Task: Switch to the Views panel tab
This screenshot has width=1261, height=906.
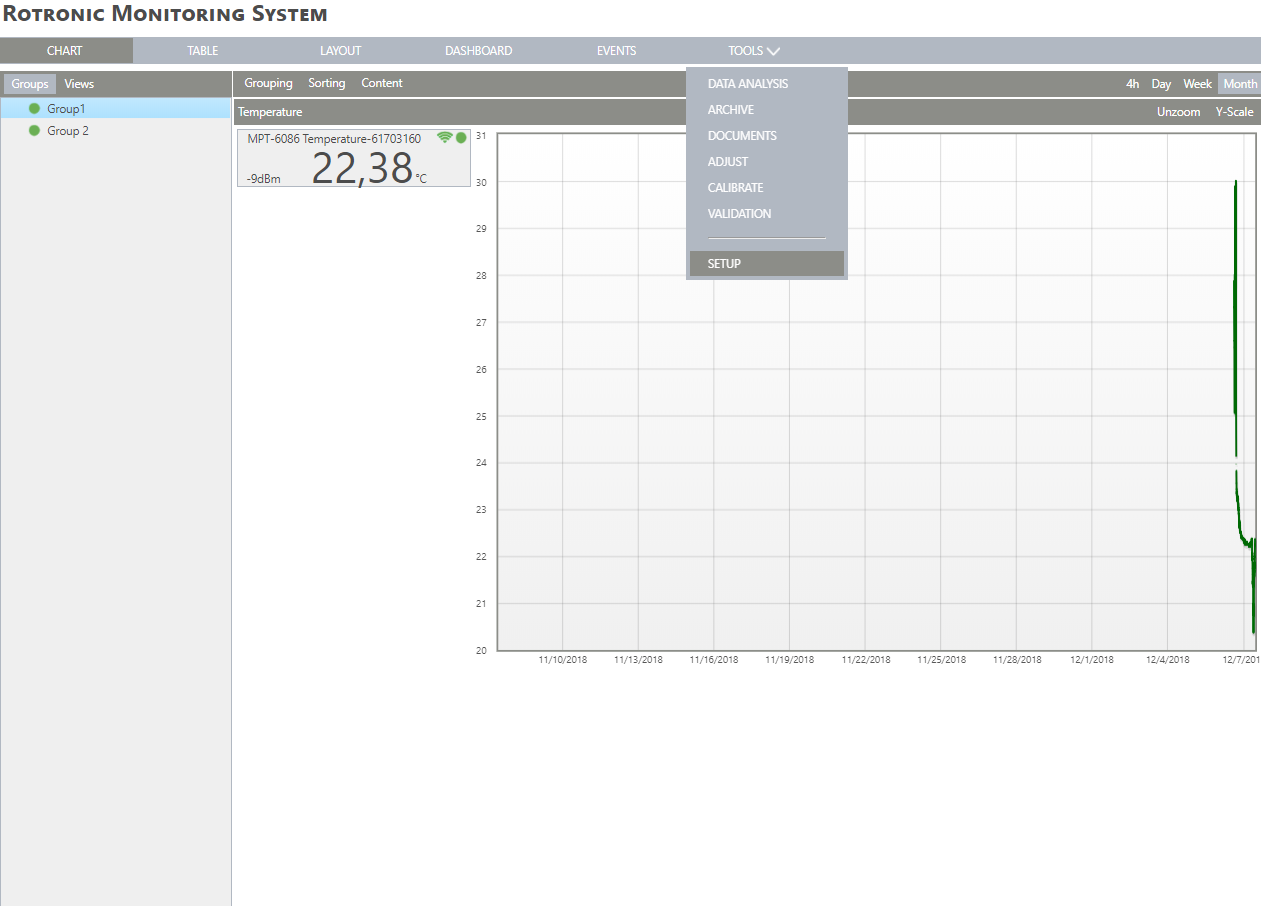Action: pyautogui.click(x=79, y=84)
